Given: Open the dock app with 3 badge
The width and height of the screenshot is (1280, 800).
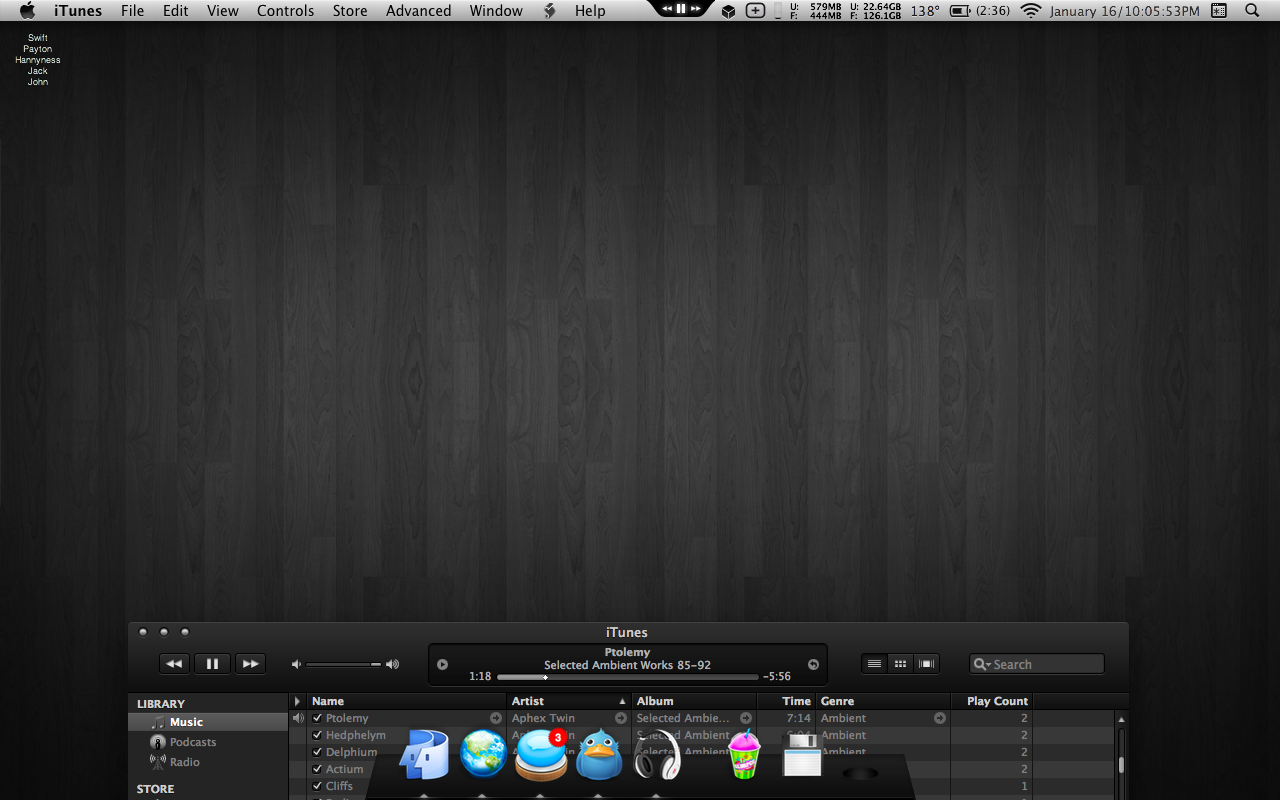Looking at the screenshot, I should coord(541,755).
